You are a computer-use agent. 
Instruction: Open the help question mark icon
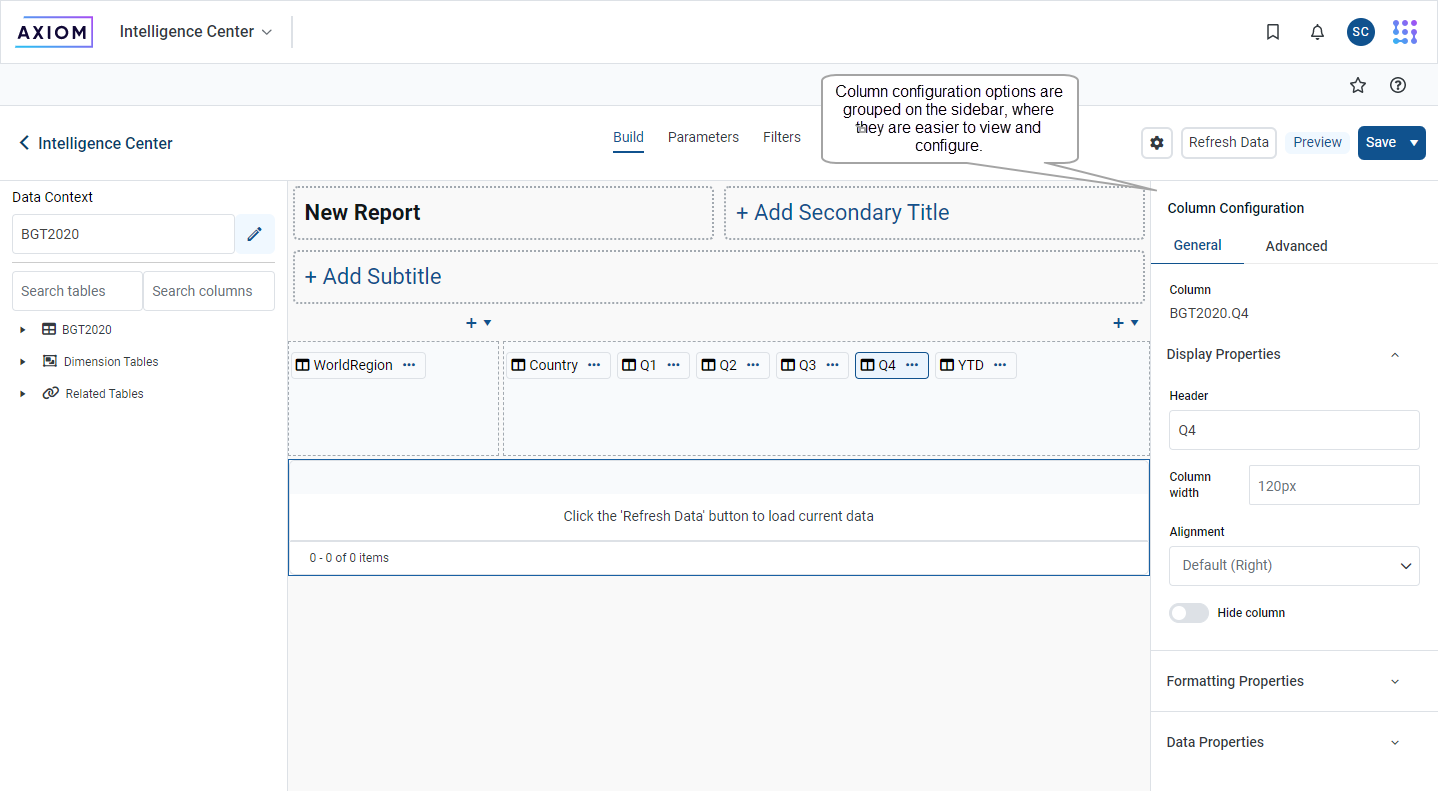tap(1398, 85)
